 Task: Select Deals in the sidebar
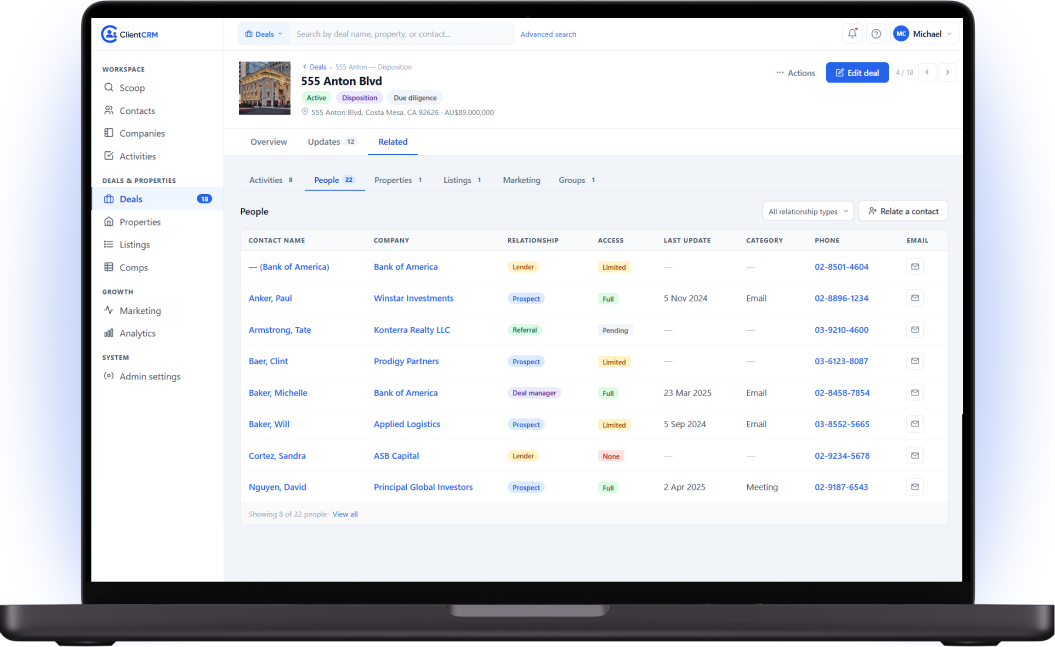pyautogui.click(x=157, y=199)
